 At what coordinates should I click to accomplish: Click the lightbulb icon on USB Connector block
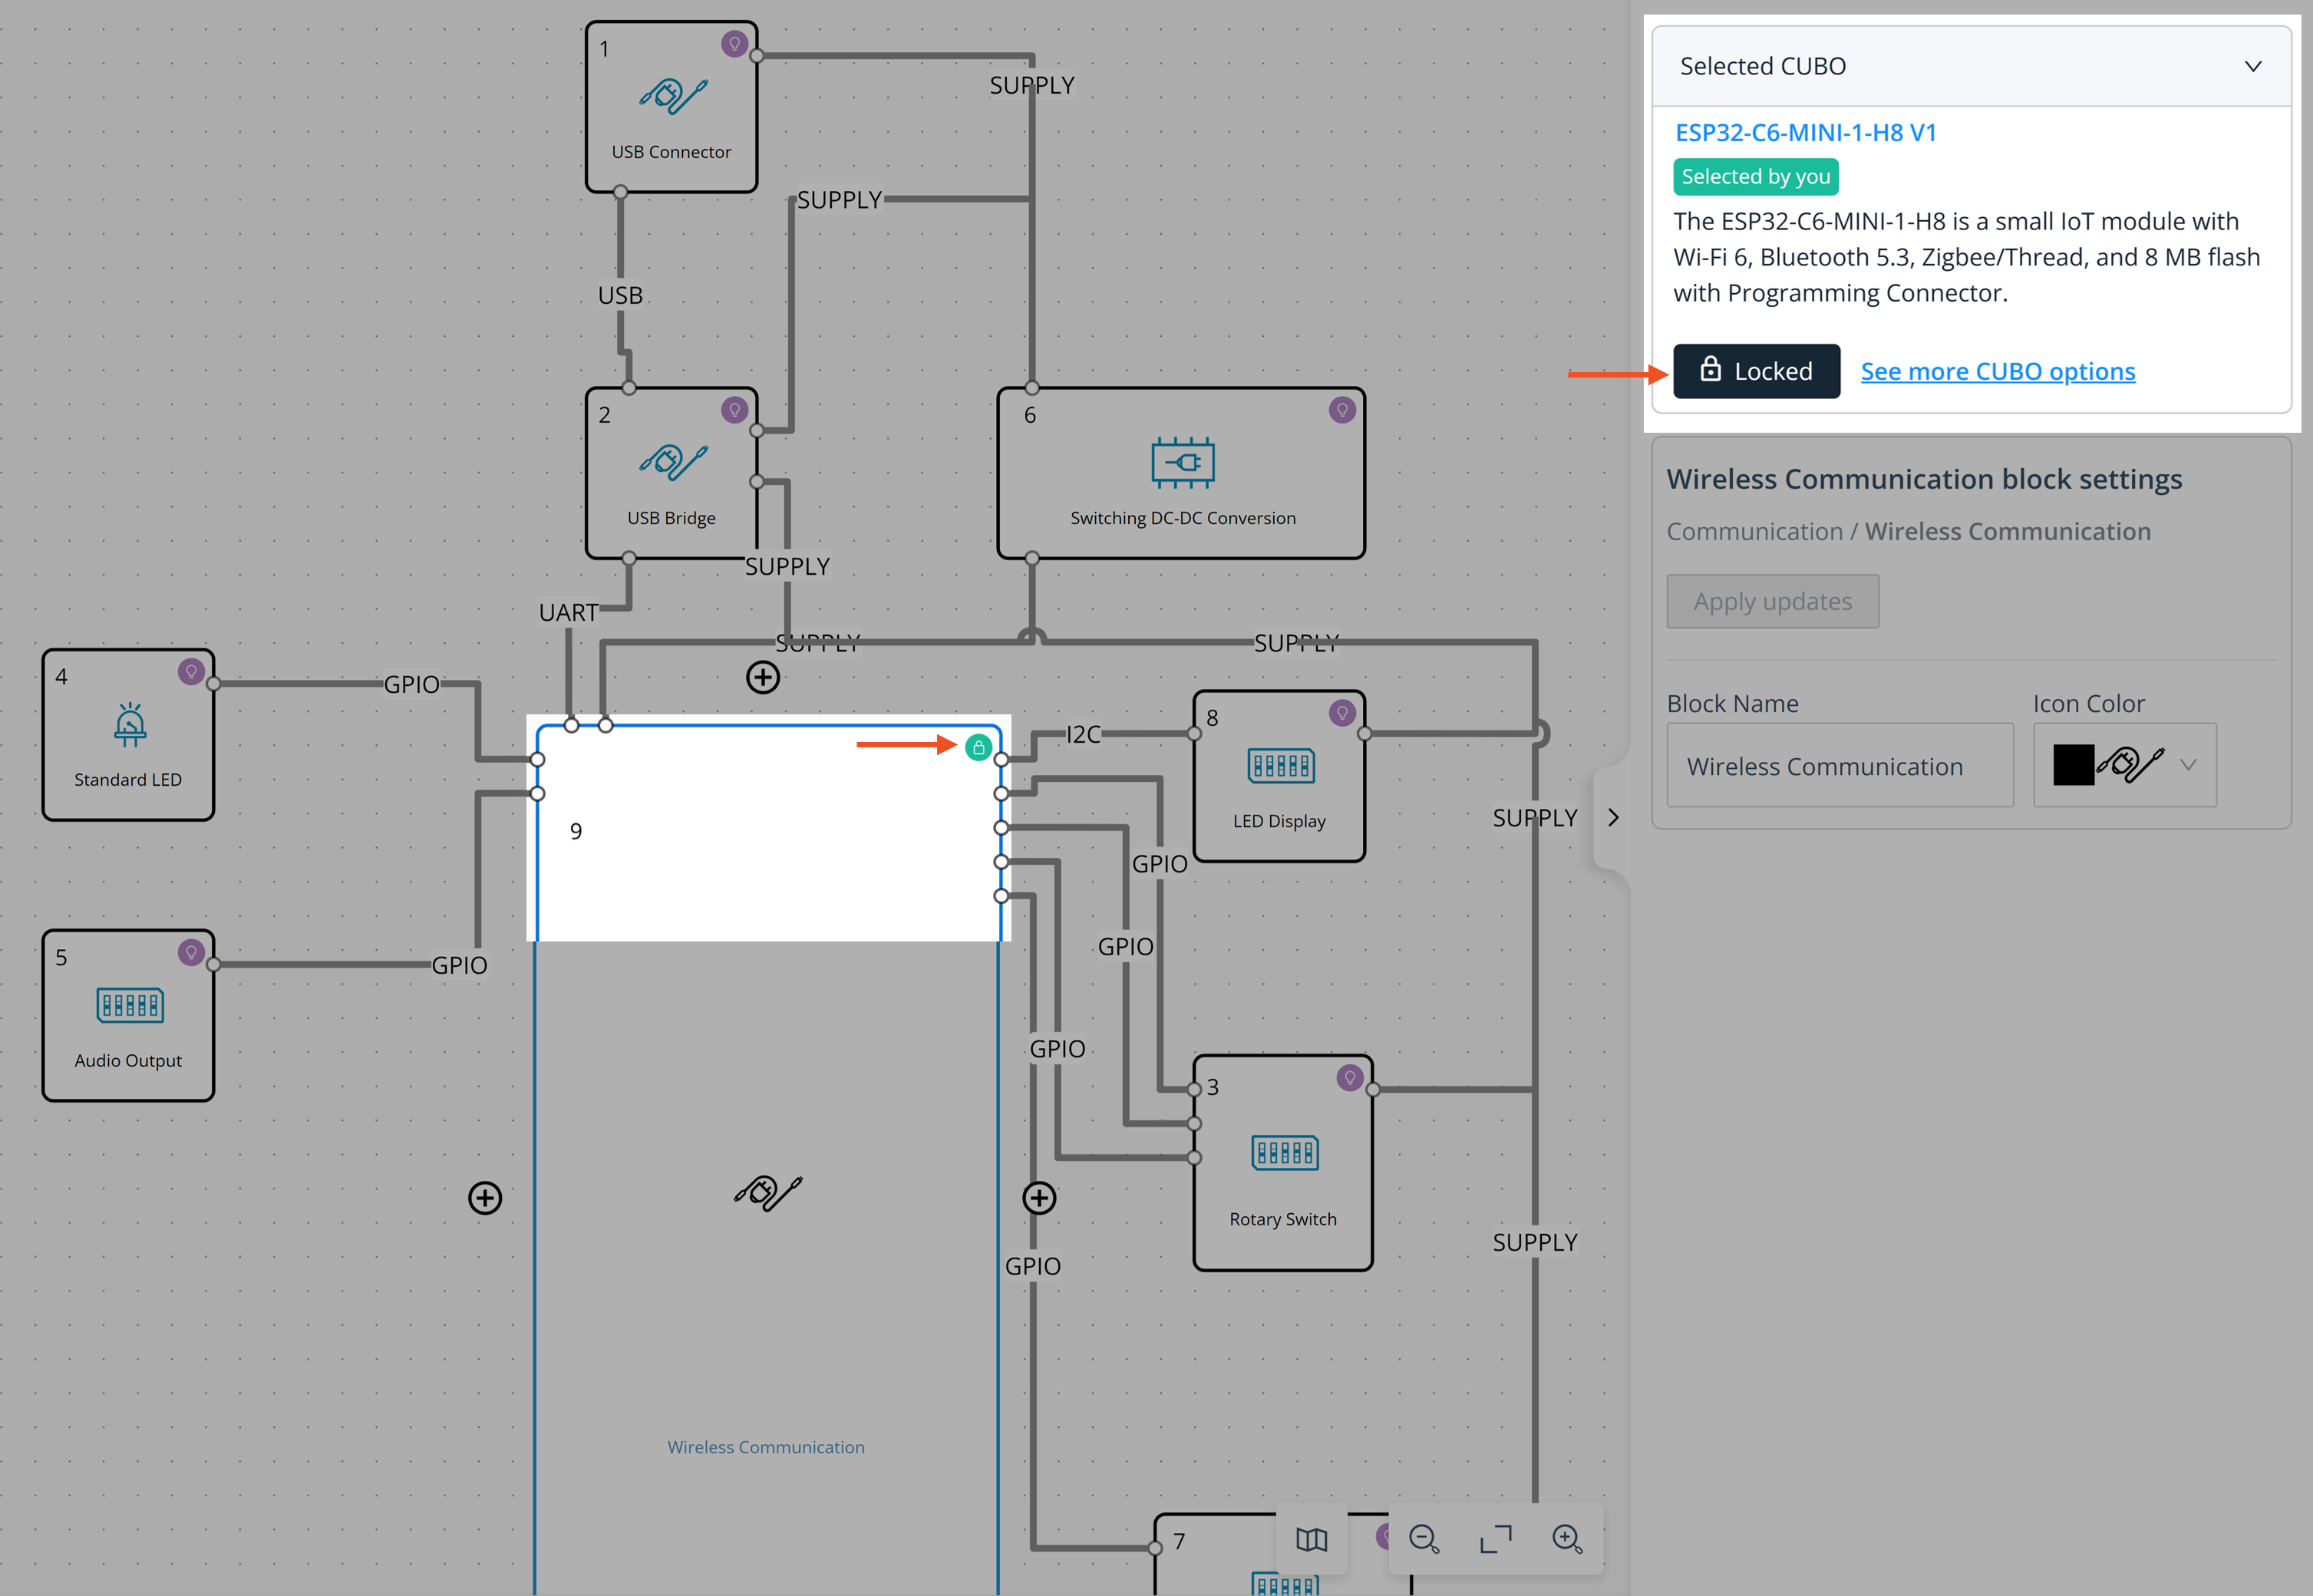pos(734,44)
